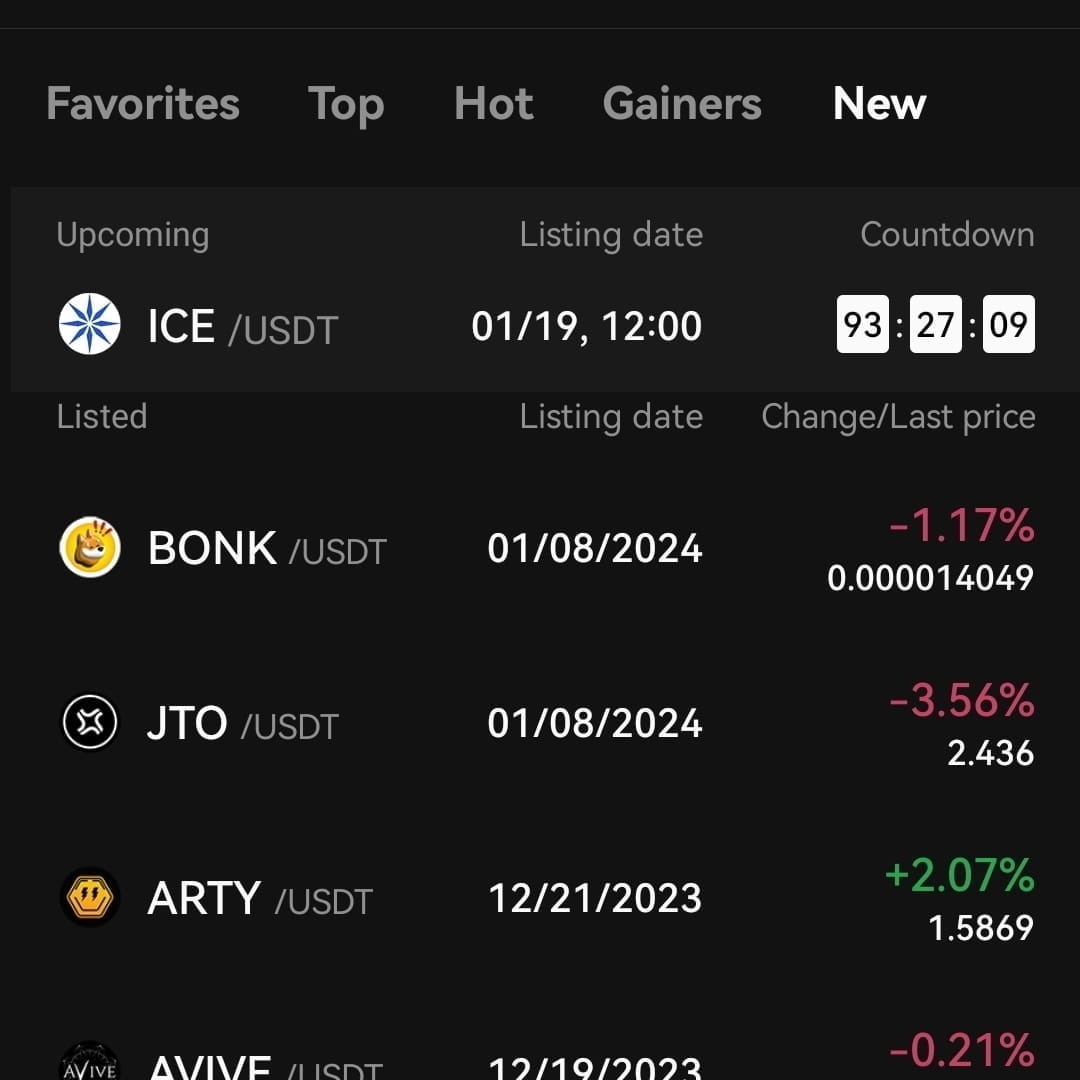Screen dimensions: 1080x1080
Task: Switch to the Top tab
Action: click(346, 104)
